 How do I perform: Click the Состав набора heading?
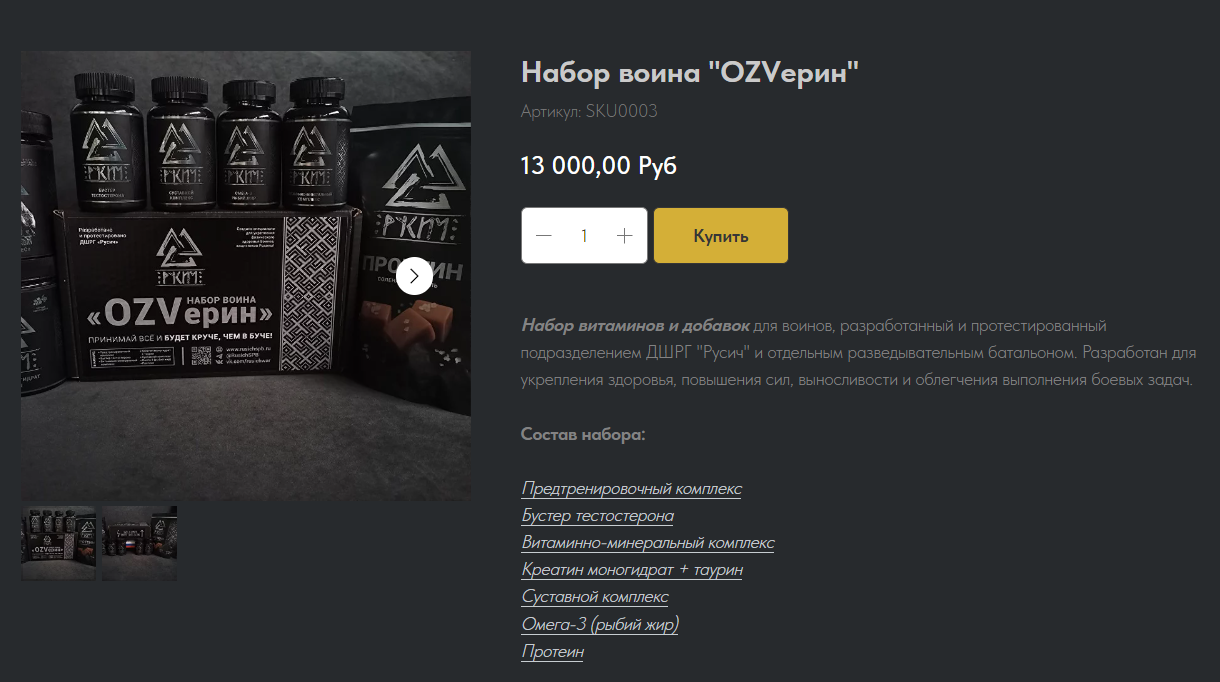583,435
